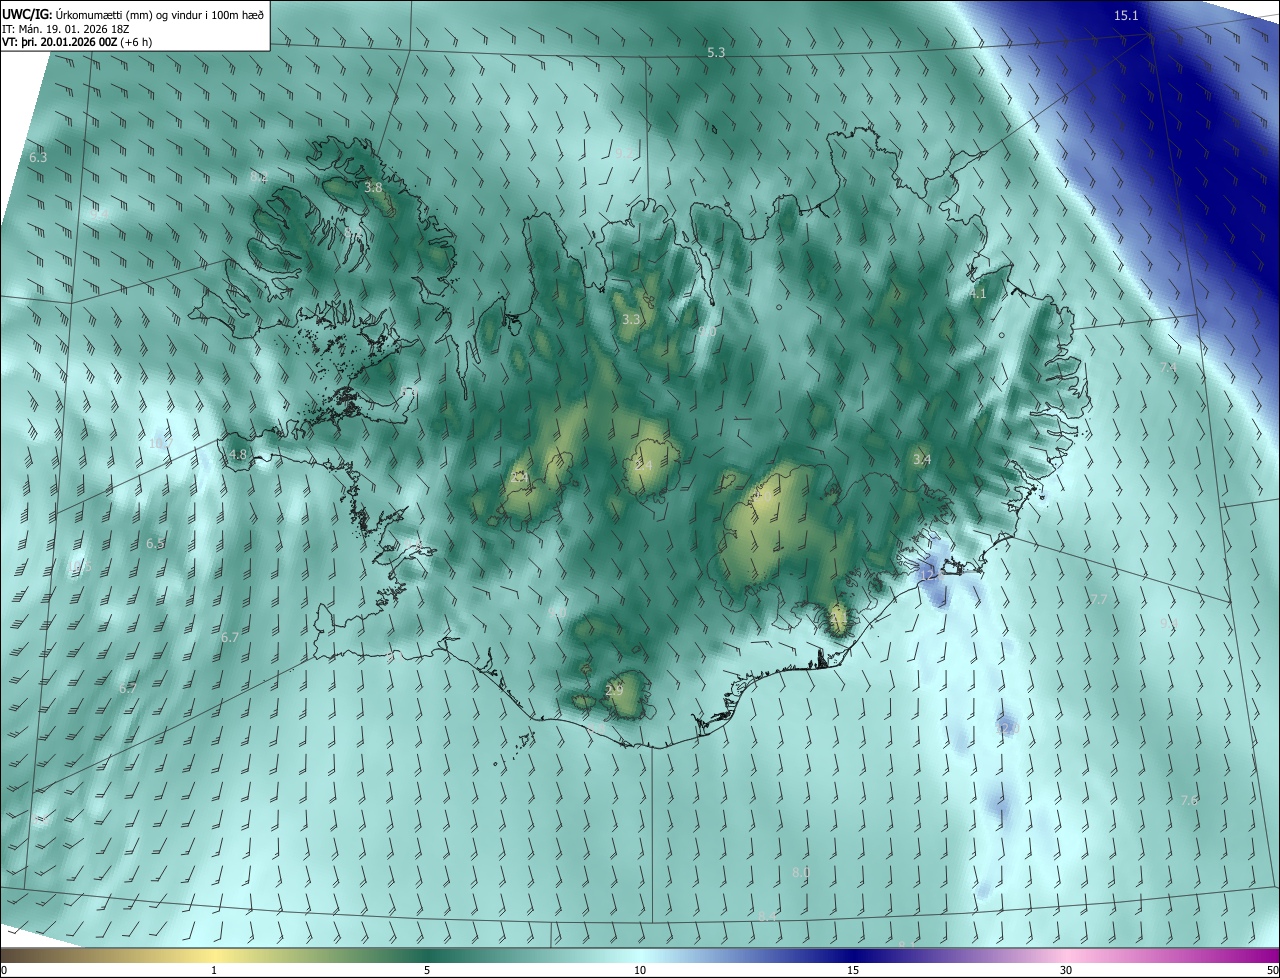Click the '0' tick on the color scale
The width and height of the screenshot is (1280, 978).
point(4,970)
